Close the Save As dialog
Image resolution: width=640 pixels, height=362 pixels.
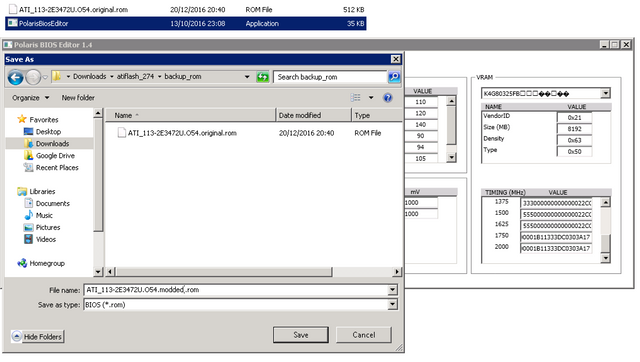tap(396, 59)
